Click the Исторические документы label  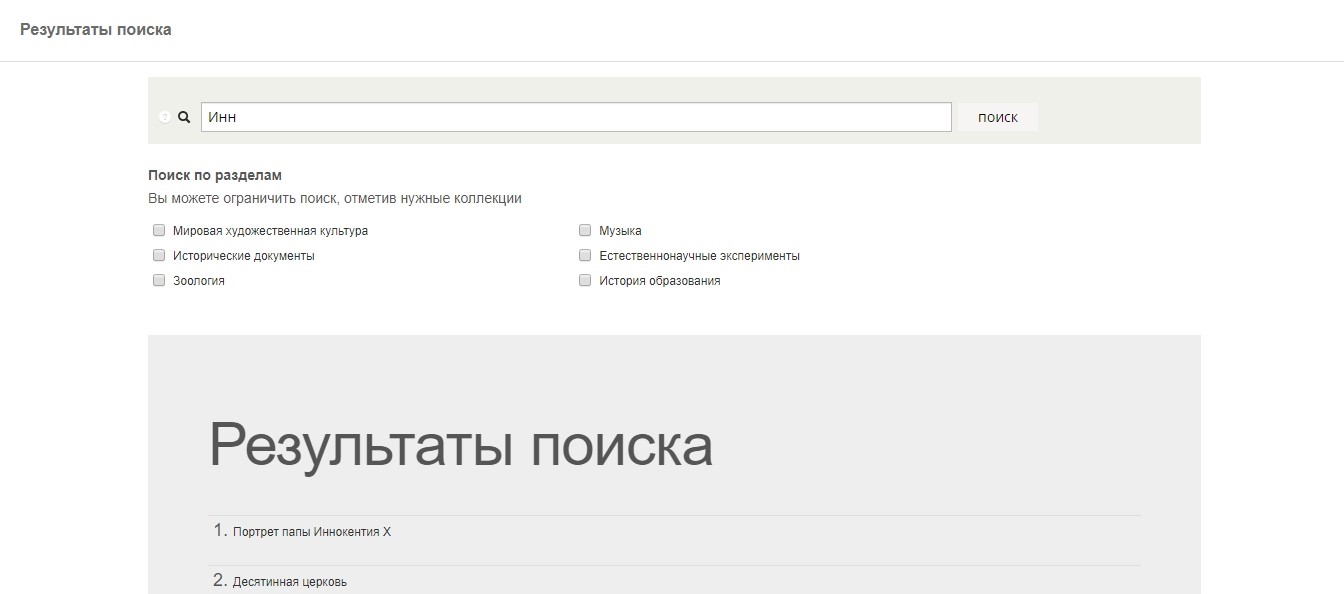(x=244, y=256)
